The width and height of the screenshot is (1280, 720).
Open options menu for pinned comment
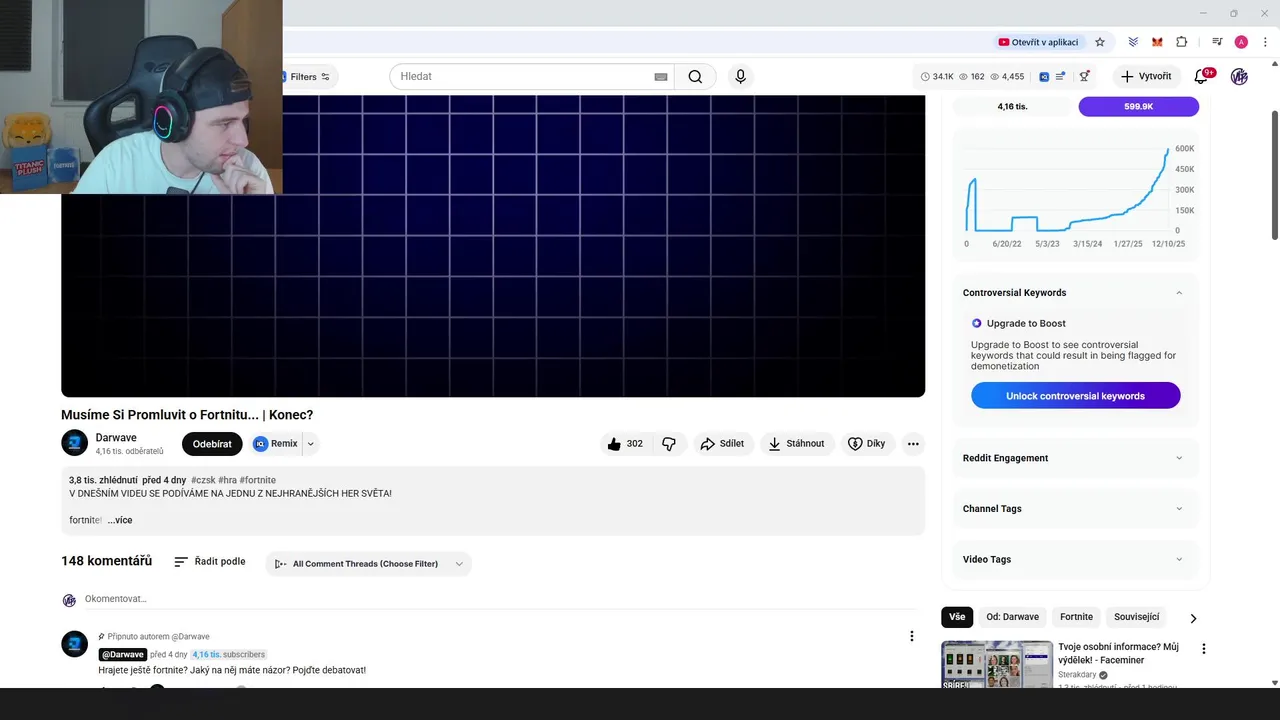911,636
